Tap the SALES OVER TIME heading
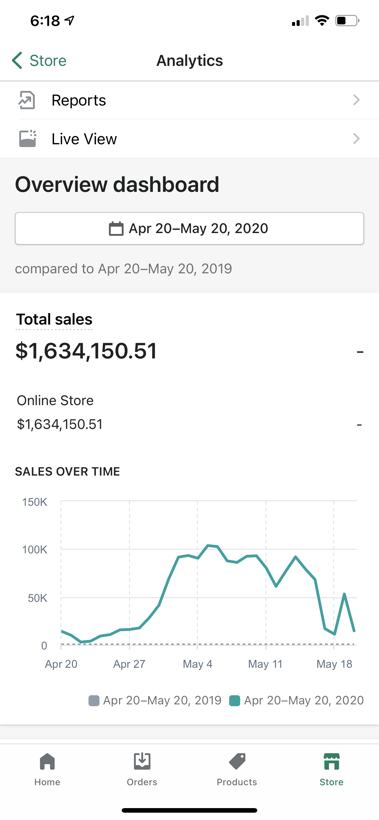This screenshot has height=820, width=379. 67,472
